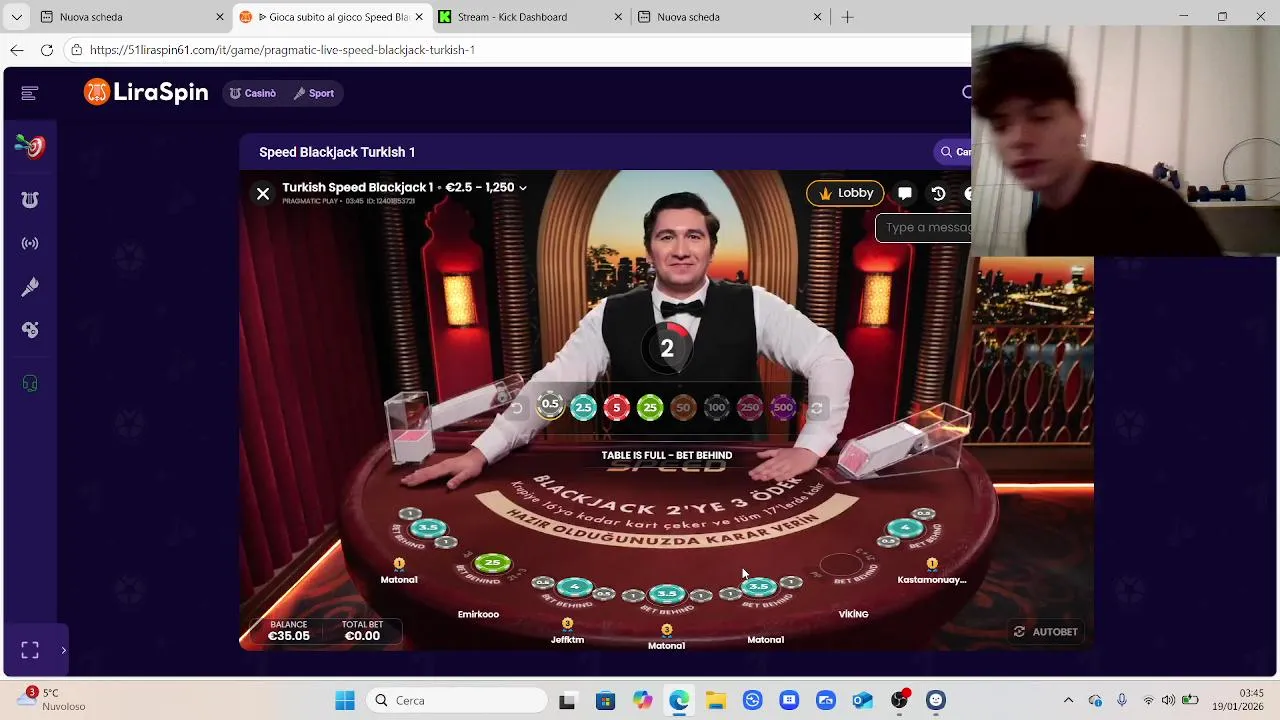Open the live broadcast sidebar icon
This screenshot has width=1280, height=720.
pyautogui.click(x=30, y=243)
